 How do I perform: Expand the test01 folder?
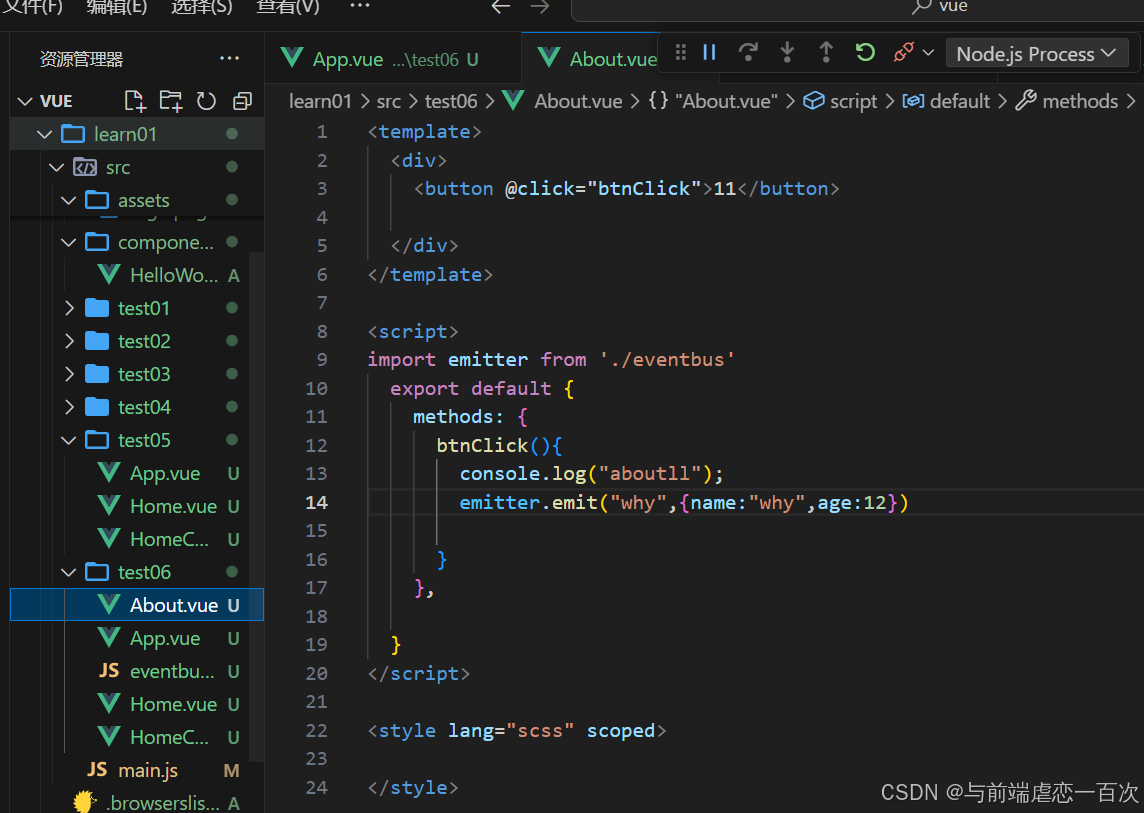coord(69,309)
